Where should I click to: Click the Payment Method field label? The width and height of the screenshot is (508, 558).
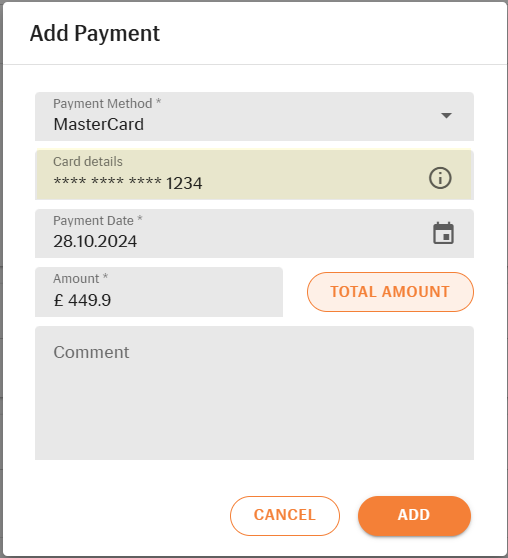coord(107,104)
